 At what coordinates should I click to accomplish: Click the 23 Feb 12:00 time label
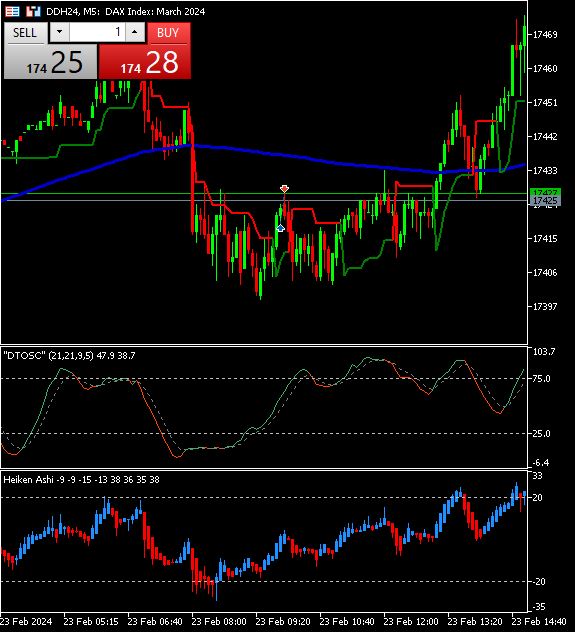(x=411, y=622)
